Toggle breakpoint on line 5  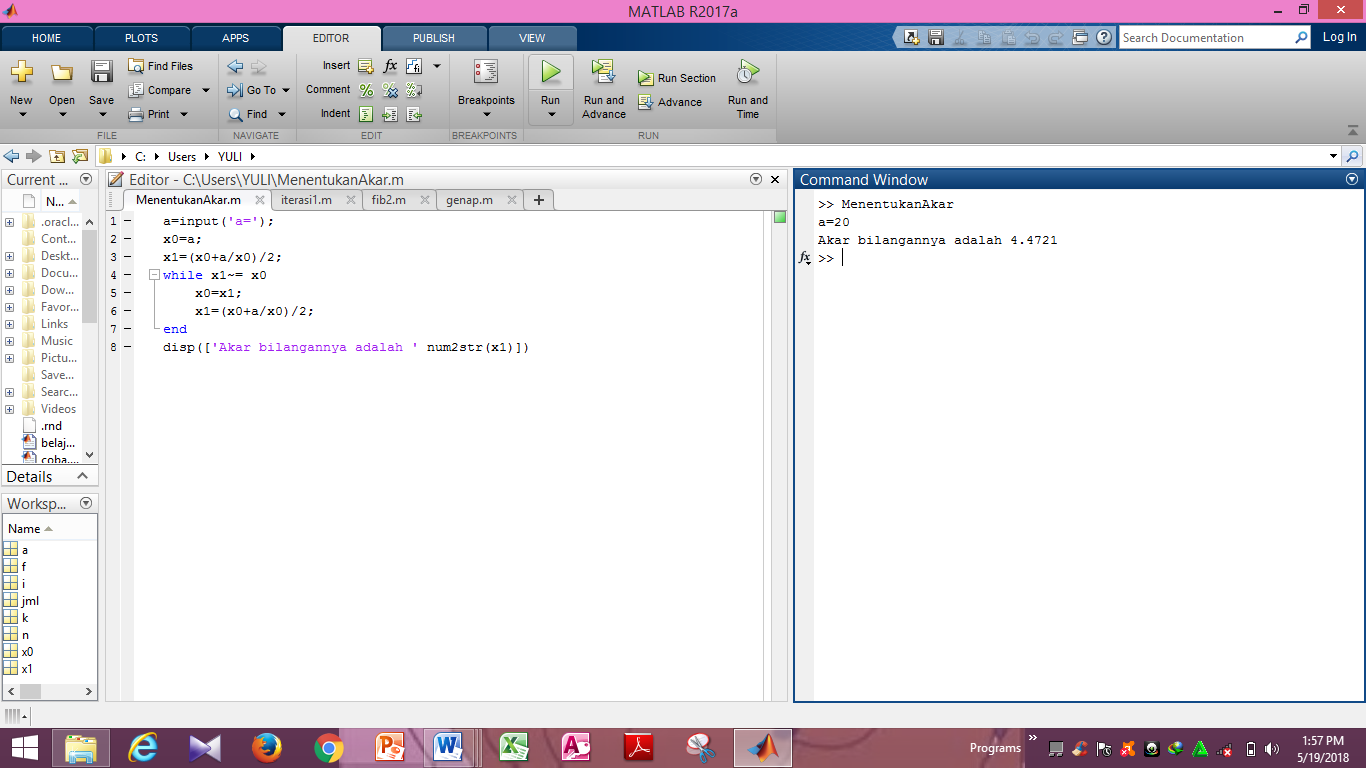pyautogui.click(x=127, y=293)
